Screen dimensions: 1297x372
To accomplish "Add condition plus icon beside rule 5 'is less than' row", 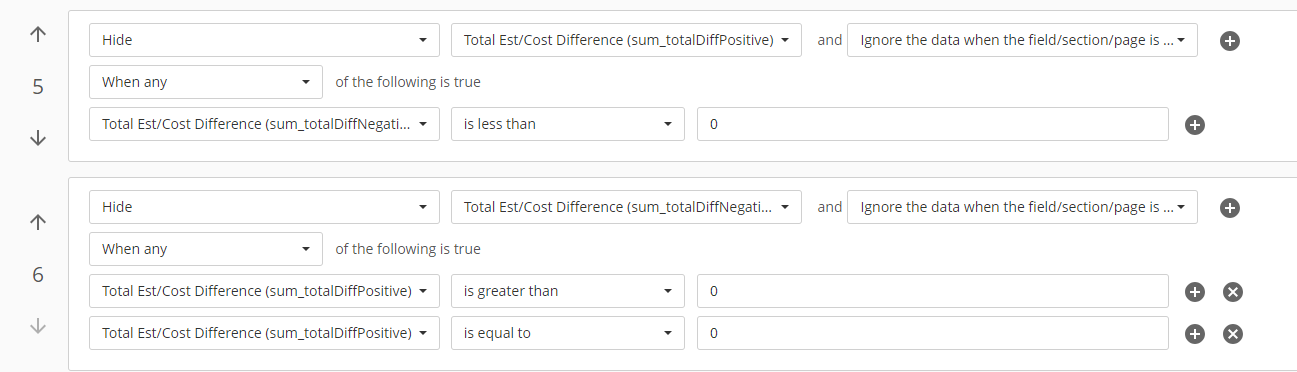I will pyautogui.click(x=1194, y=125).
